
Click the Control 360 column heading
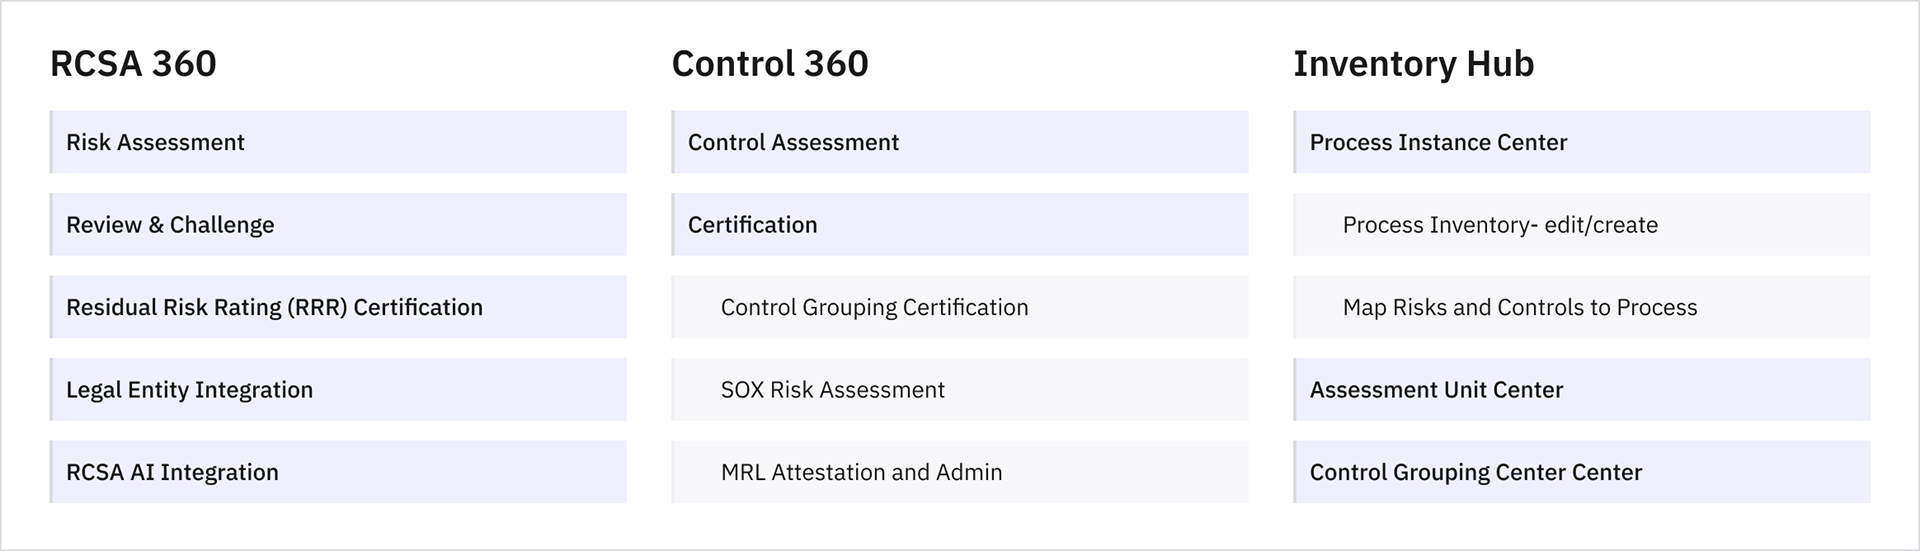click(770, 64)
